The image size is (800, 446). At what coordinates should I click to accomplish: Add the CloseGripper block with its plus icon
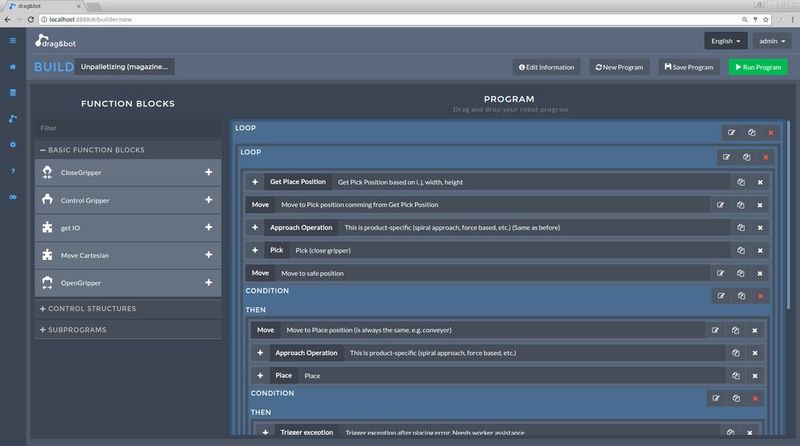[x=209, y=172]
